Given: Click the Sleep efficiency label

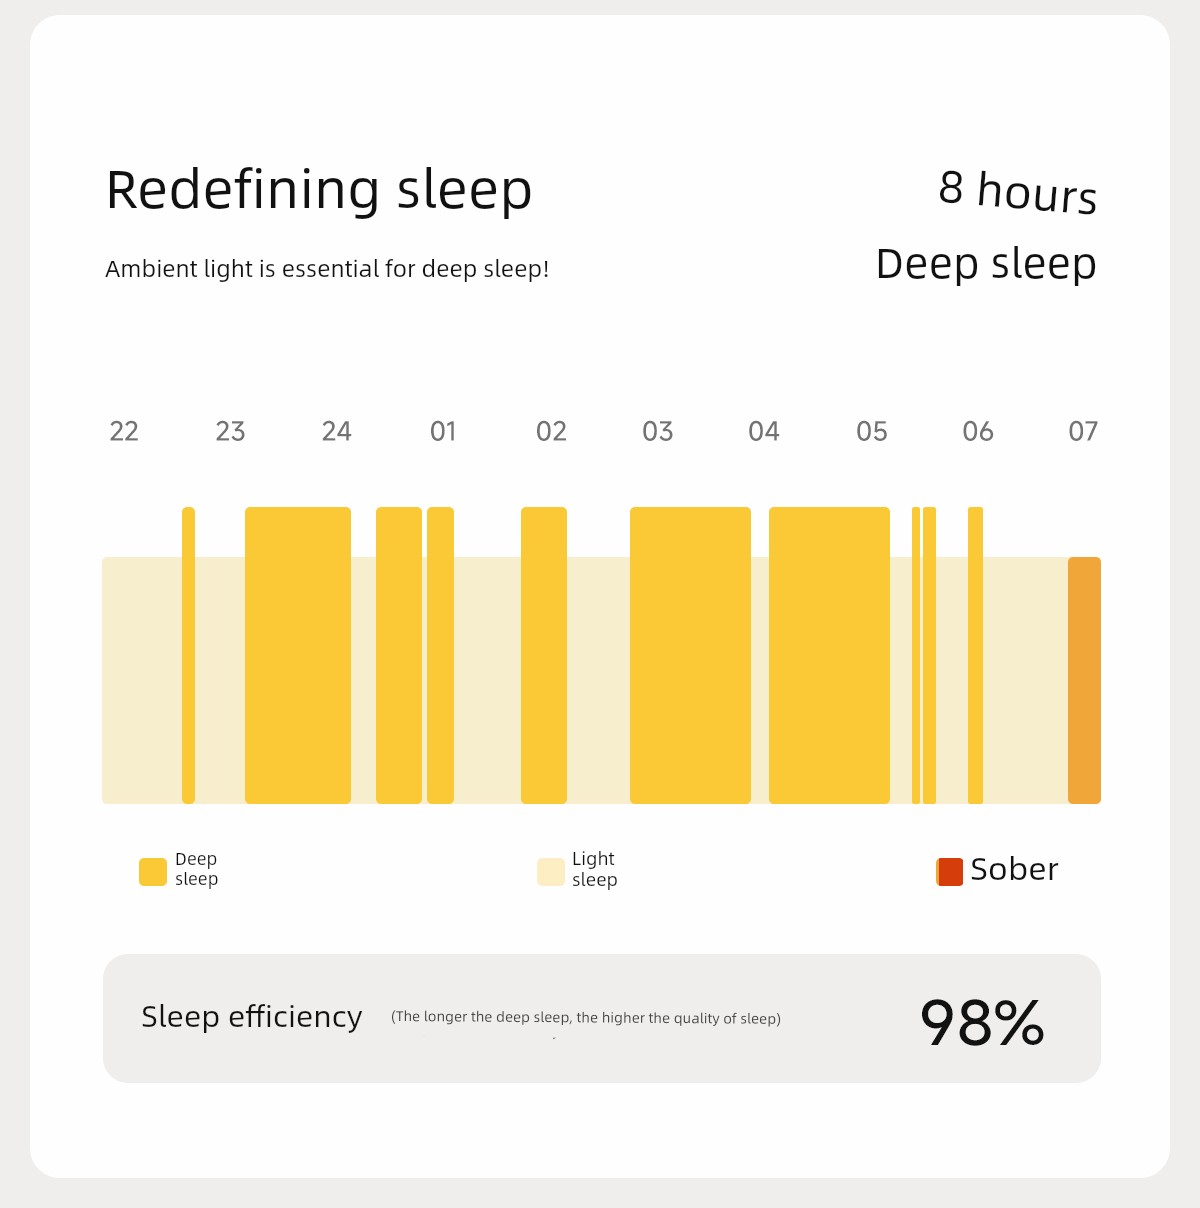Looking at the screenshot, I should 252,1017.
